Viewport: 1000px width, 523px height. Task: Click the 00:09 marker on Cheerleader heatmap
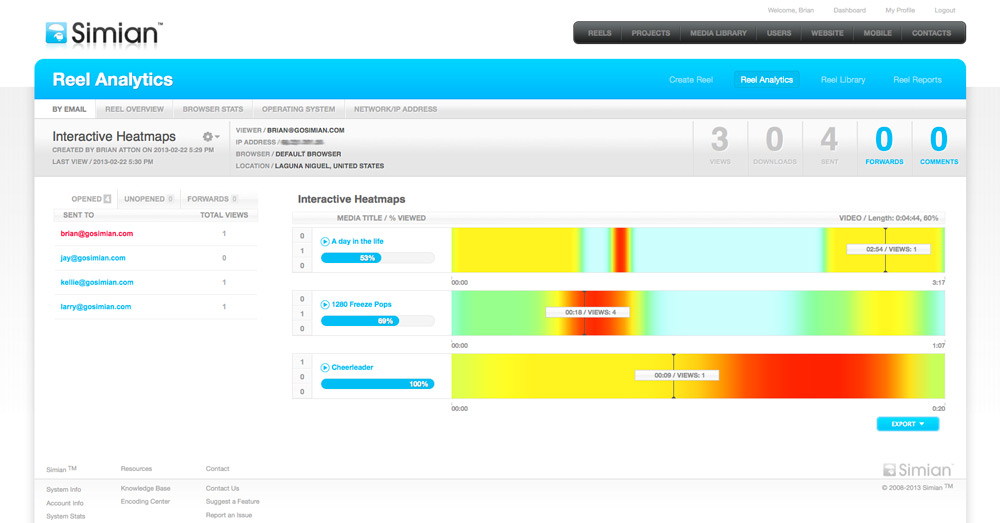[677, 376]
